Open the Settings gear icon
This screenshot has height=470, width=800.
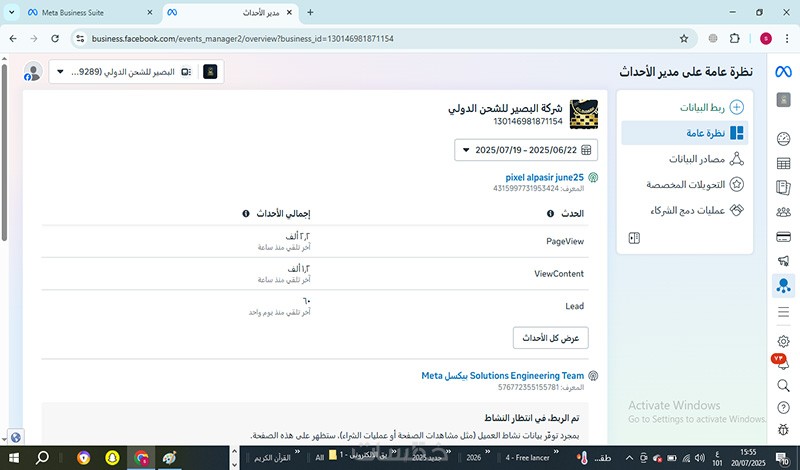tap(783, 341)
